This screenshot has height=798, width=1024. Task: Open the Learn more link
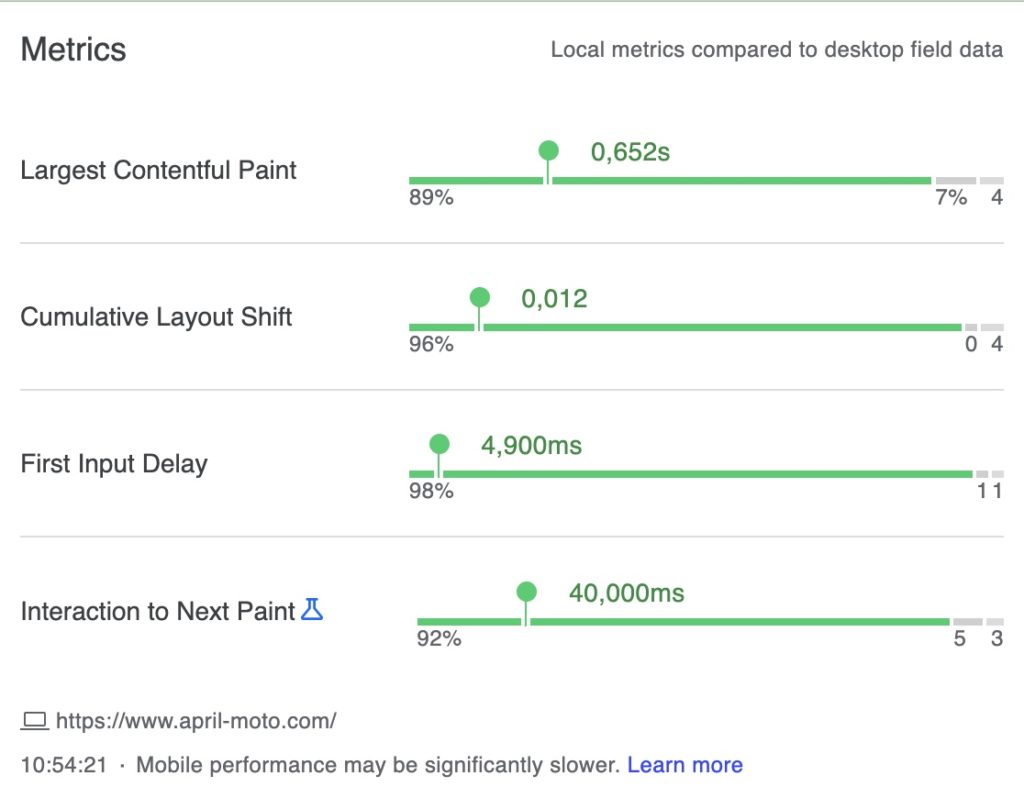[685, 764]
